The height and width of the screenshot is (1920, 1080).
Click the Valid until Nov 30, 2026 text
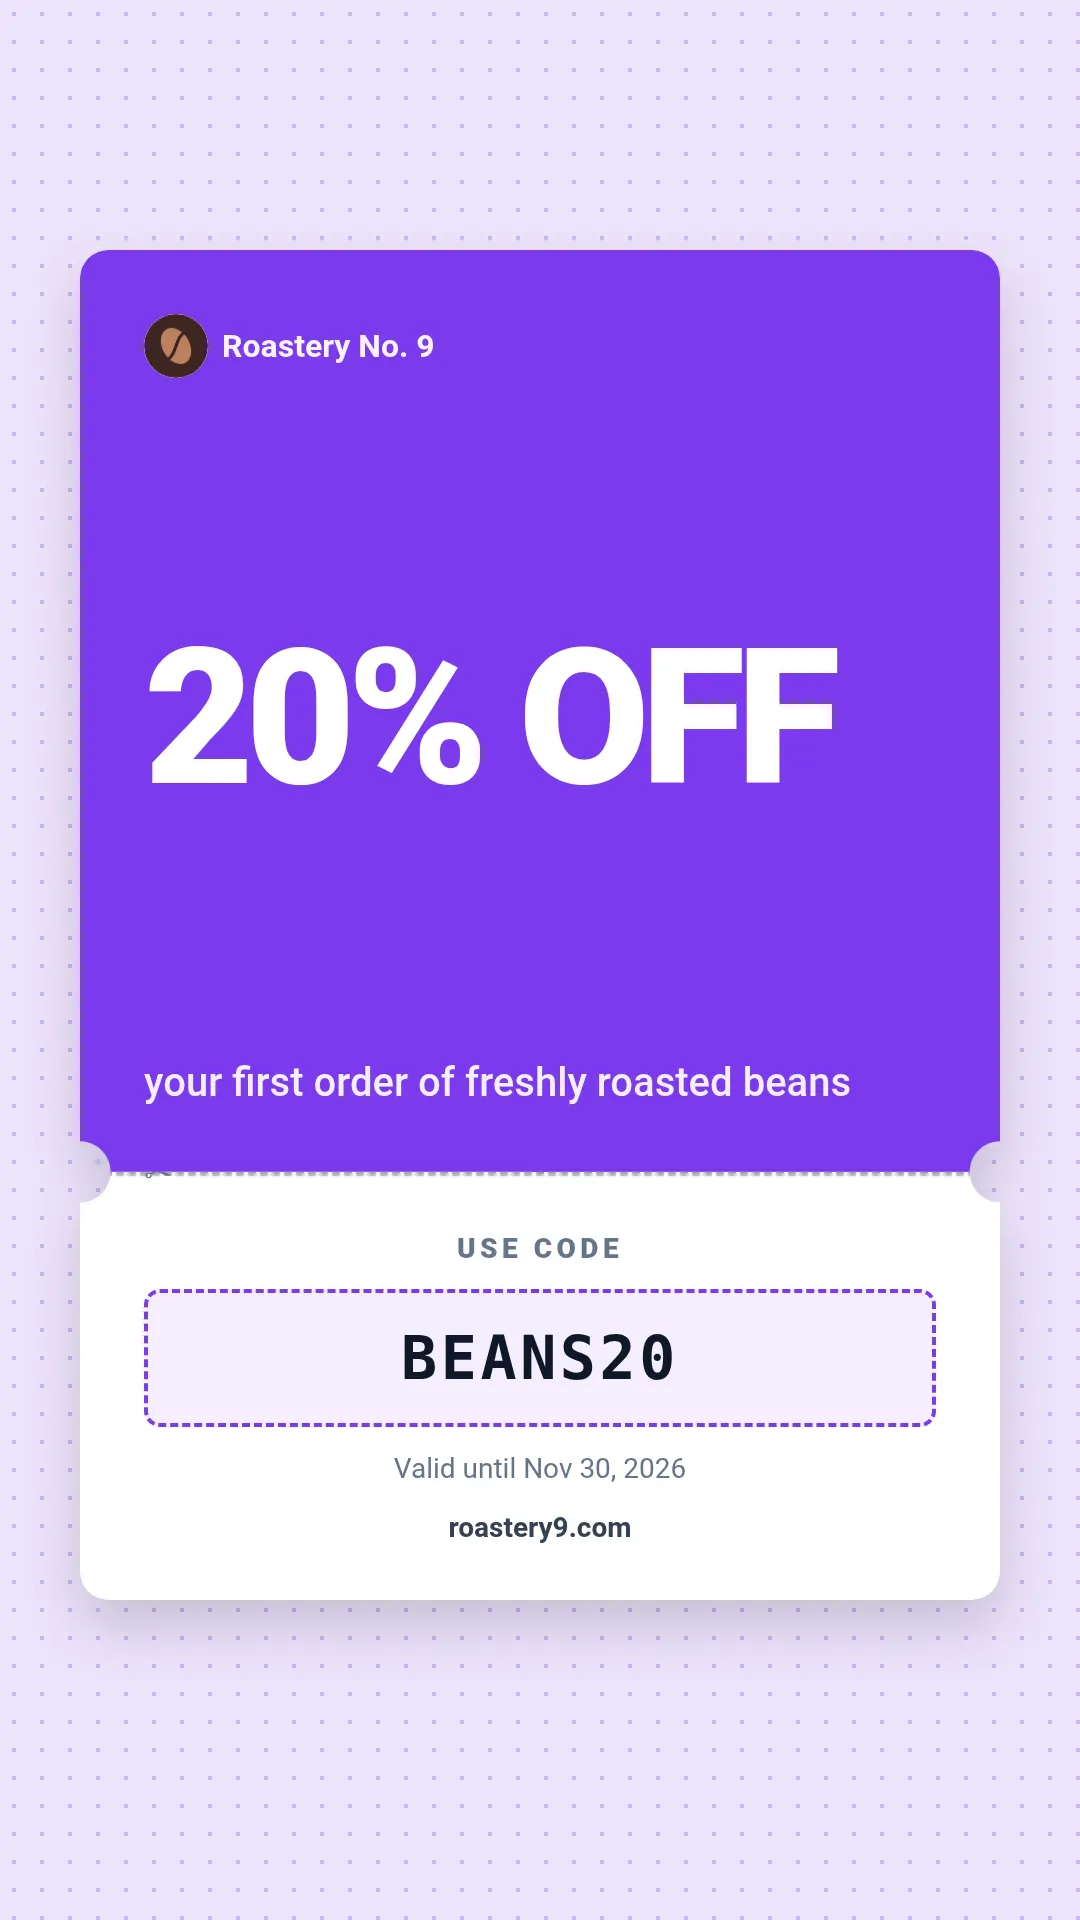[540, 1468]
